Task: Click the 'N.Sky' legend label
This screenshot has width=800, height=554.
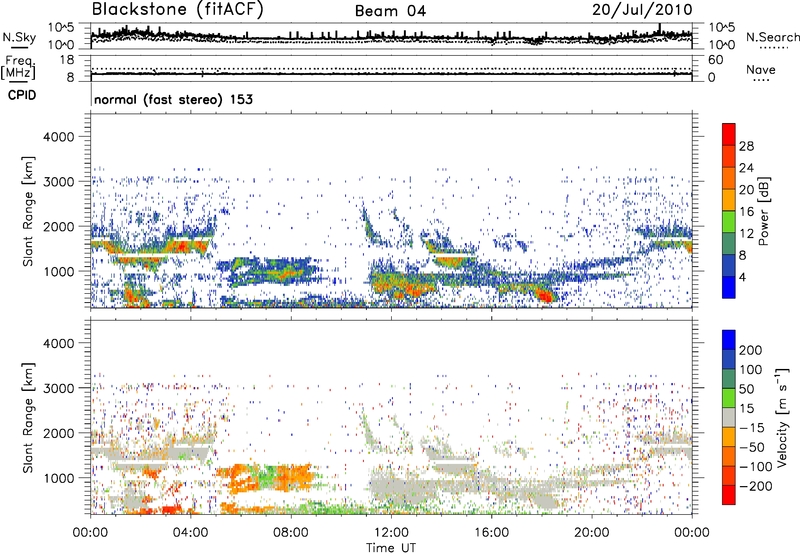Action: (x=19, y=37)
